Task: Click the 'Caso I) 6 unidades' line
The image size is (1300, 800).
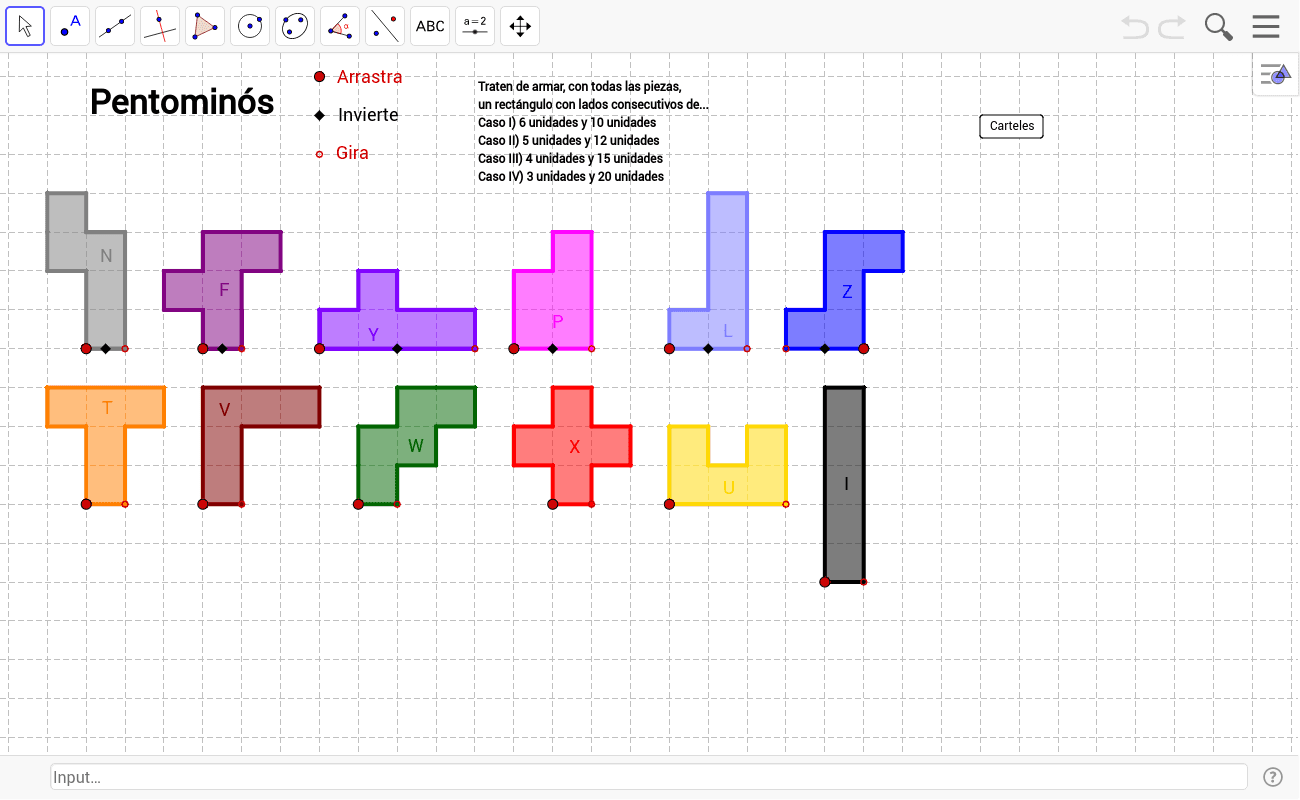Action: point(567,123)
